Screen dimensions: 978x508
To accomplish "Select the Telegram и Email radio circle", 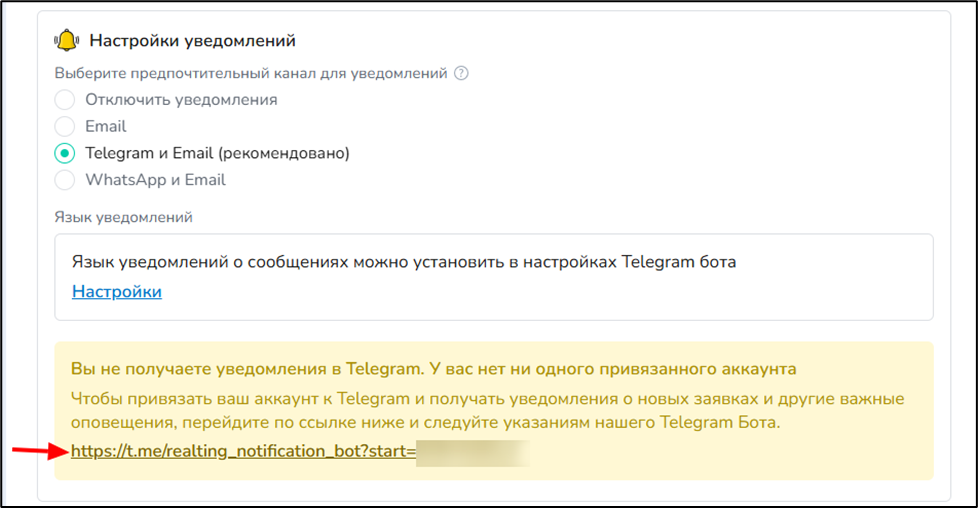I will pyautogui.click(x=64, y=153).
